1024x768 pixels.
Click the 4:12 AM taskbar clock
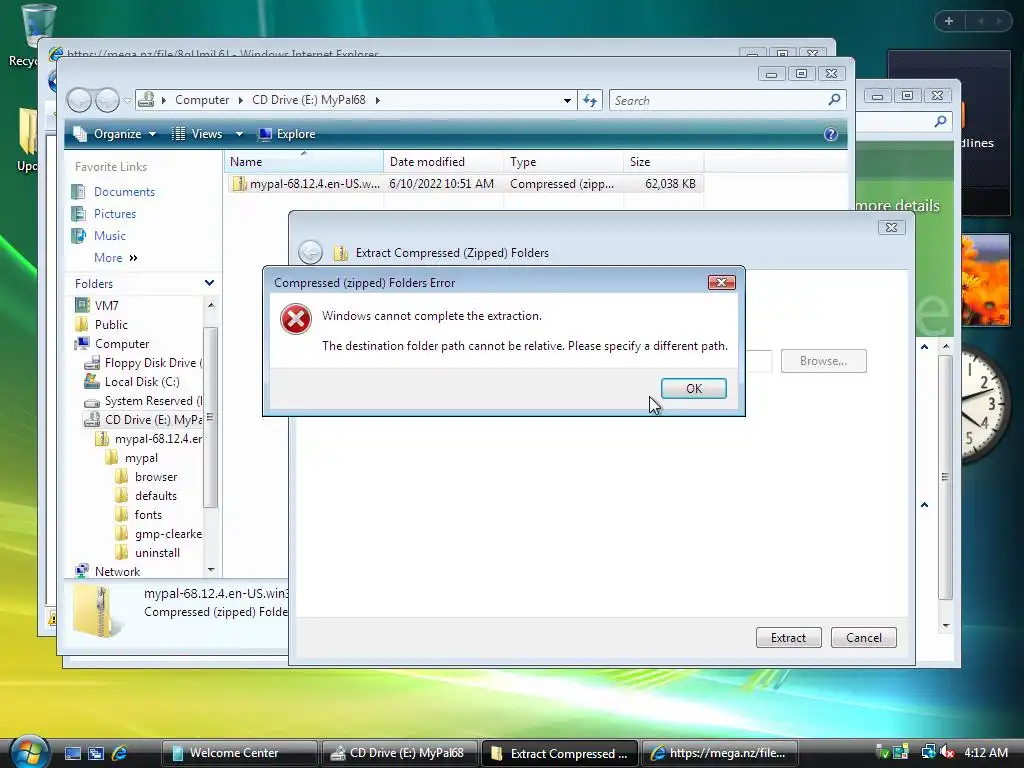pyautogui.click(x=986, y=752)
